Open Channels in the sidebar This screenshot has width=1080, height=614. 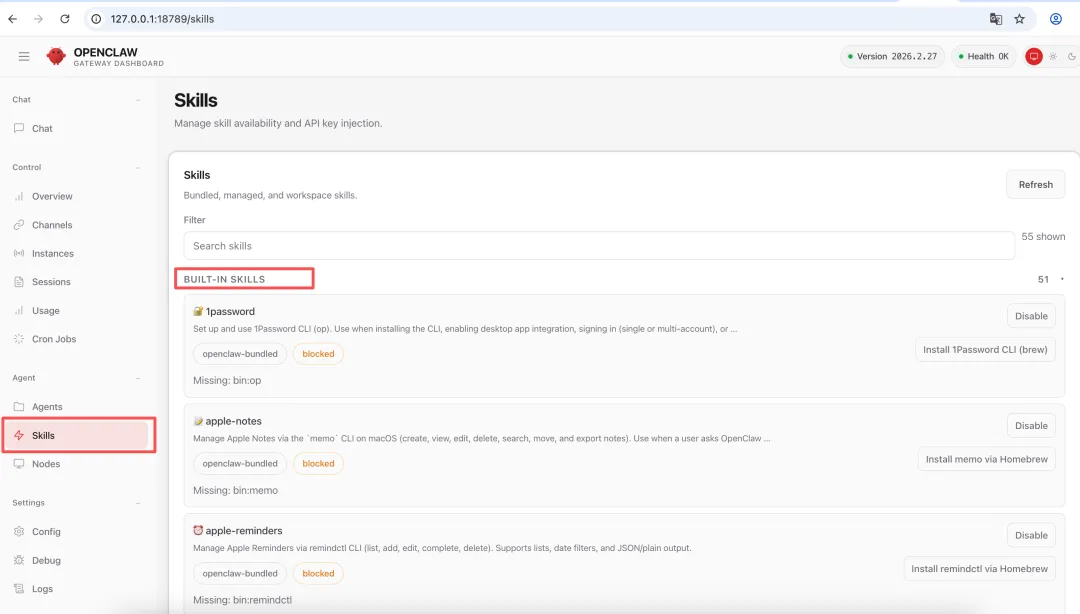pyautogui.click(x=52, y=225)
